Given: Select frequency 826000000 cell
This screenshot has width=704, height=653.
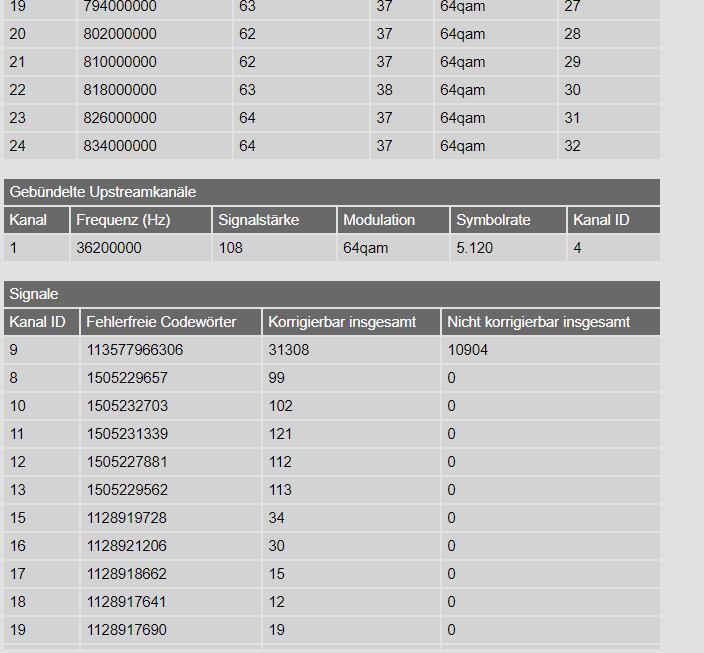Looking at the screenshot, I should point(120,118).
